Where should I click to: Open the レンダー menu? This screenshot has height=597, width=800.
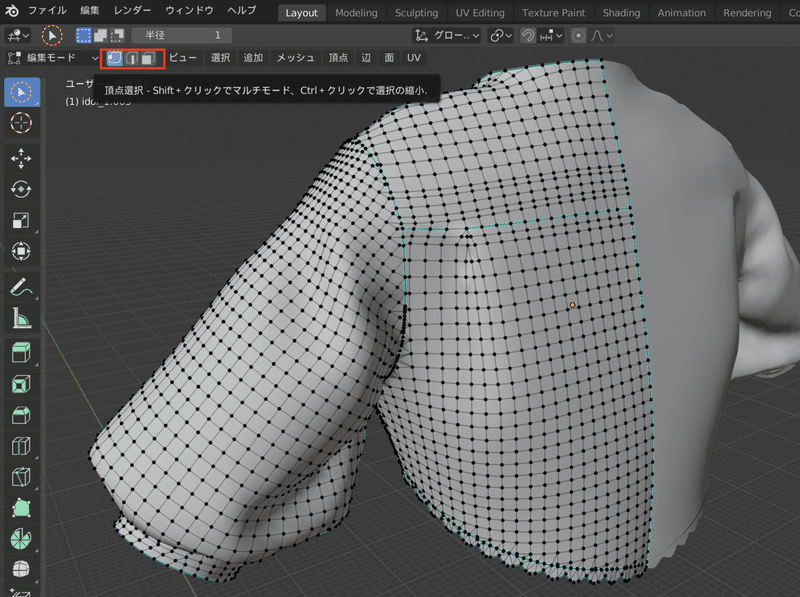tap(132, 10)
